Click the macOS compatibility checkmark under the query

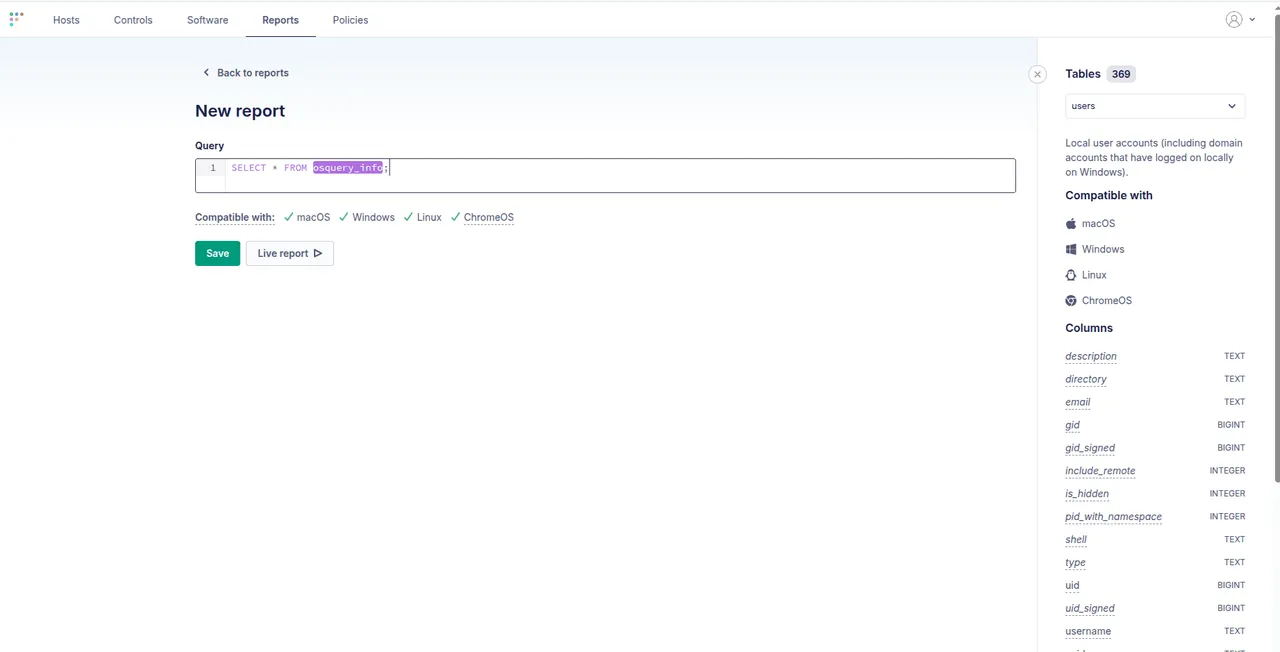[288, 217]
